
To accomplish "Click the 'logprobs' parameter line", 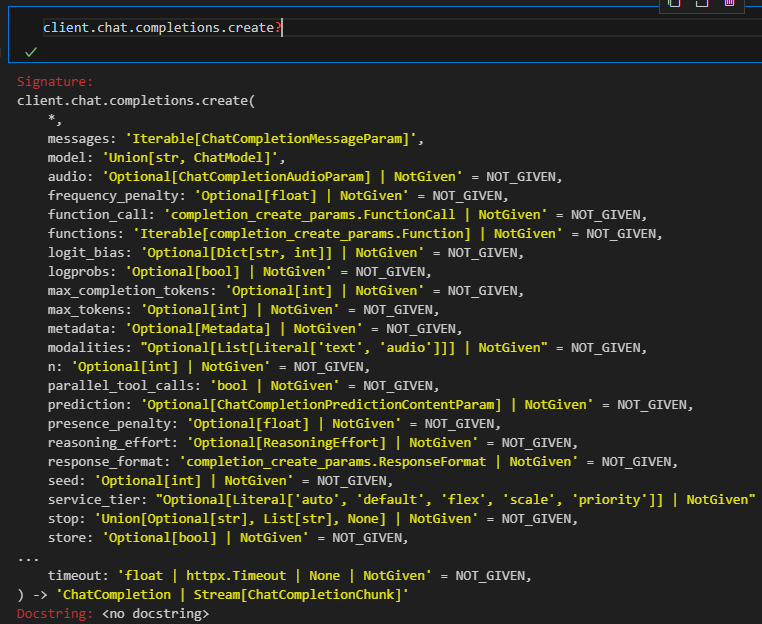I will (x=240, y=272).
